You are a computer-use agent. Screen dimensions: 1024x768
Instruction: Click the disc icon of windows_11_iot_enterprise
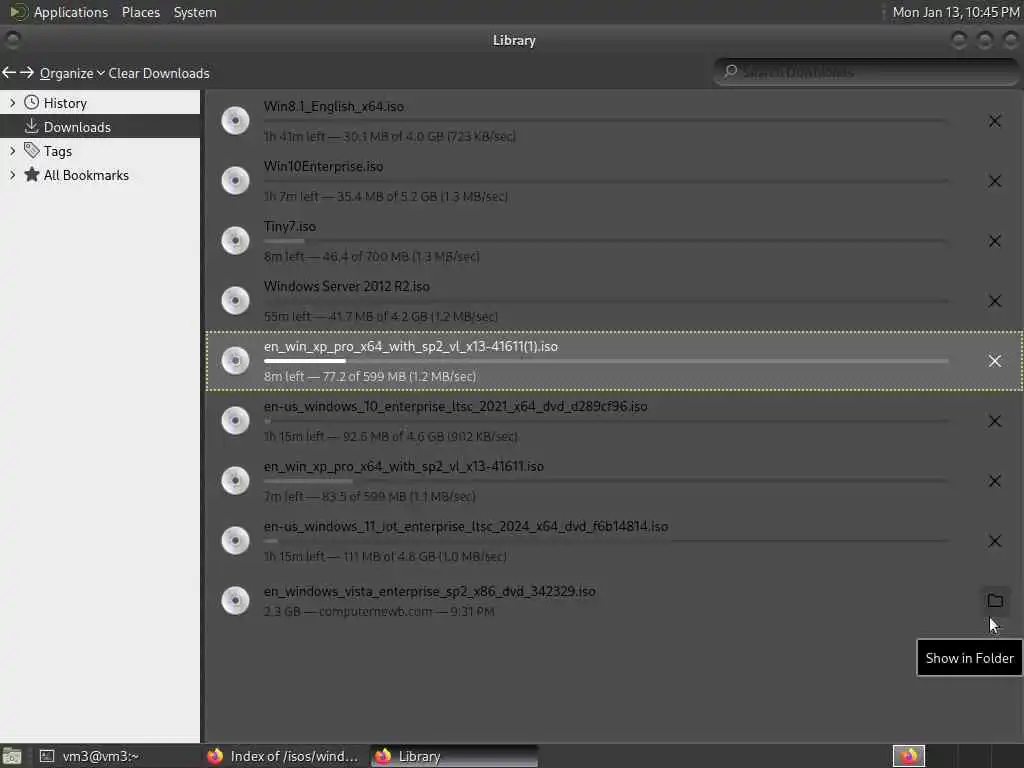235,541
